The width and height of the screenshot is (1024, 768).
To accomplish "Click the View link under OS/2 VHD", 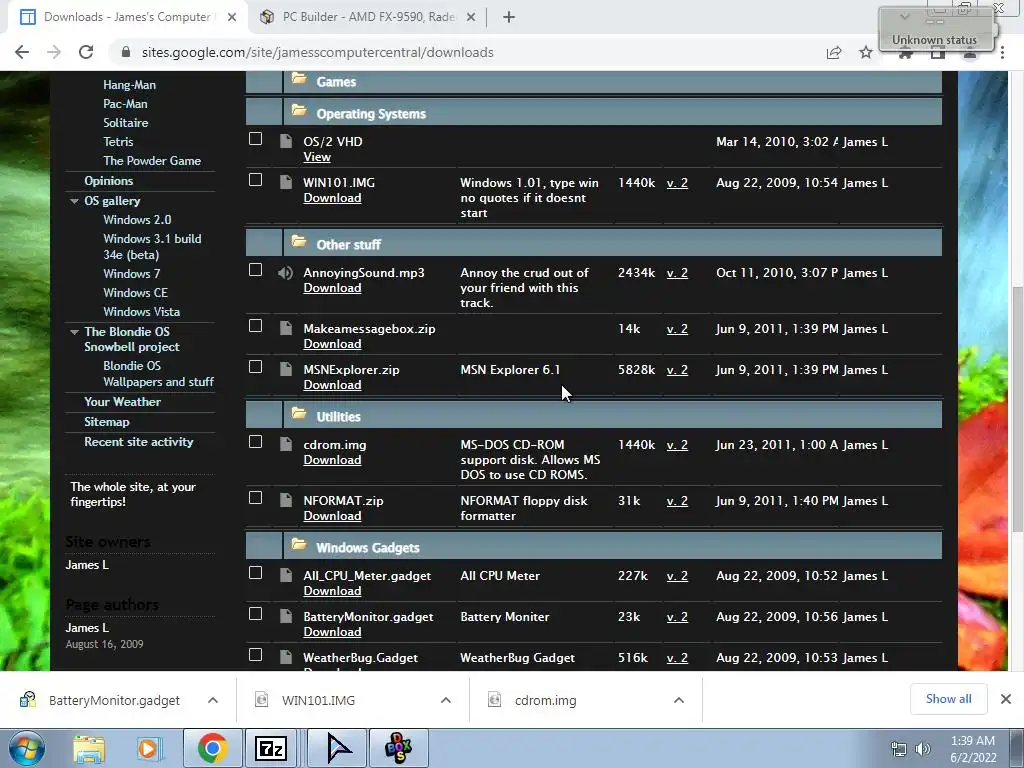I will tap(317, 157).
